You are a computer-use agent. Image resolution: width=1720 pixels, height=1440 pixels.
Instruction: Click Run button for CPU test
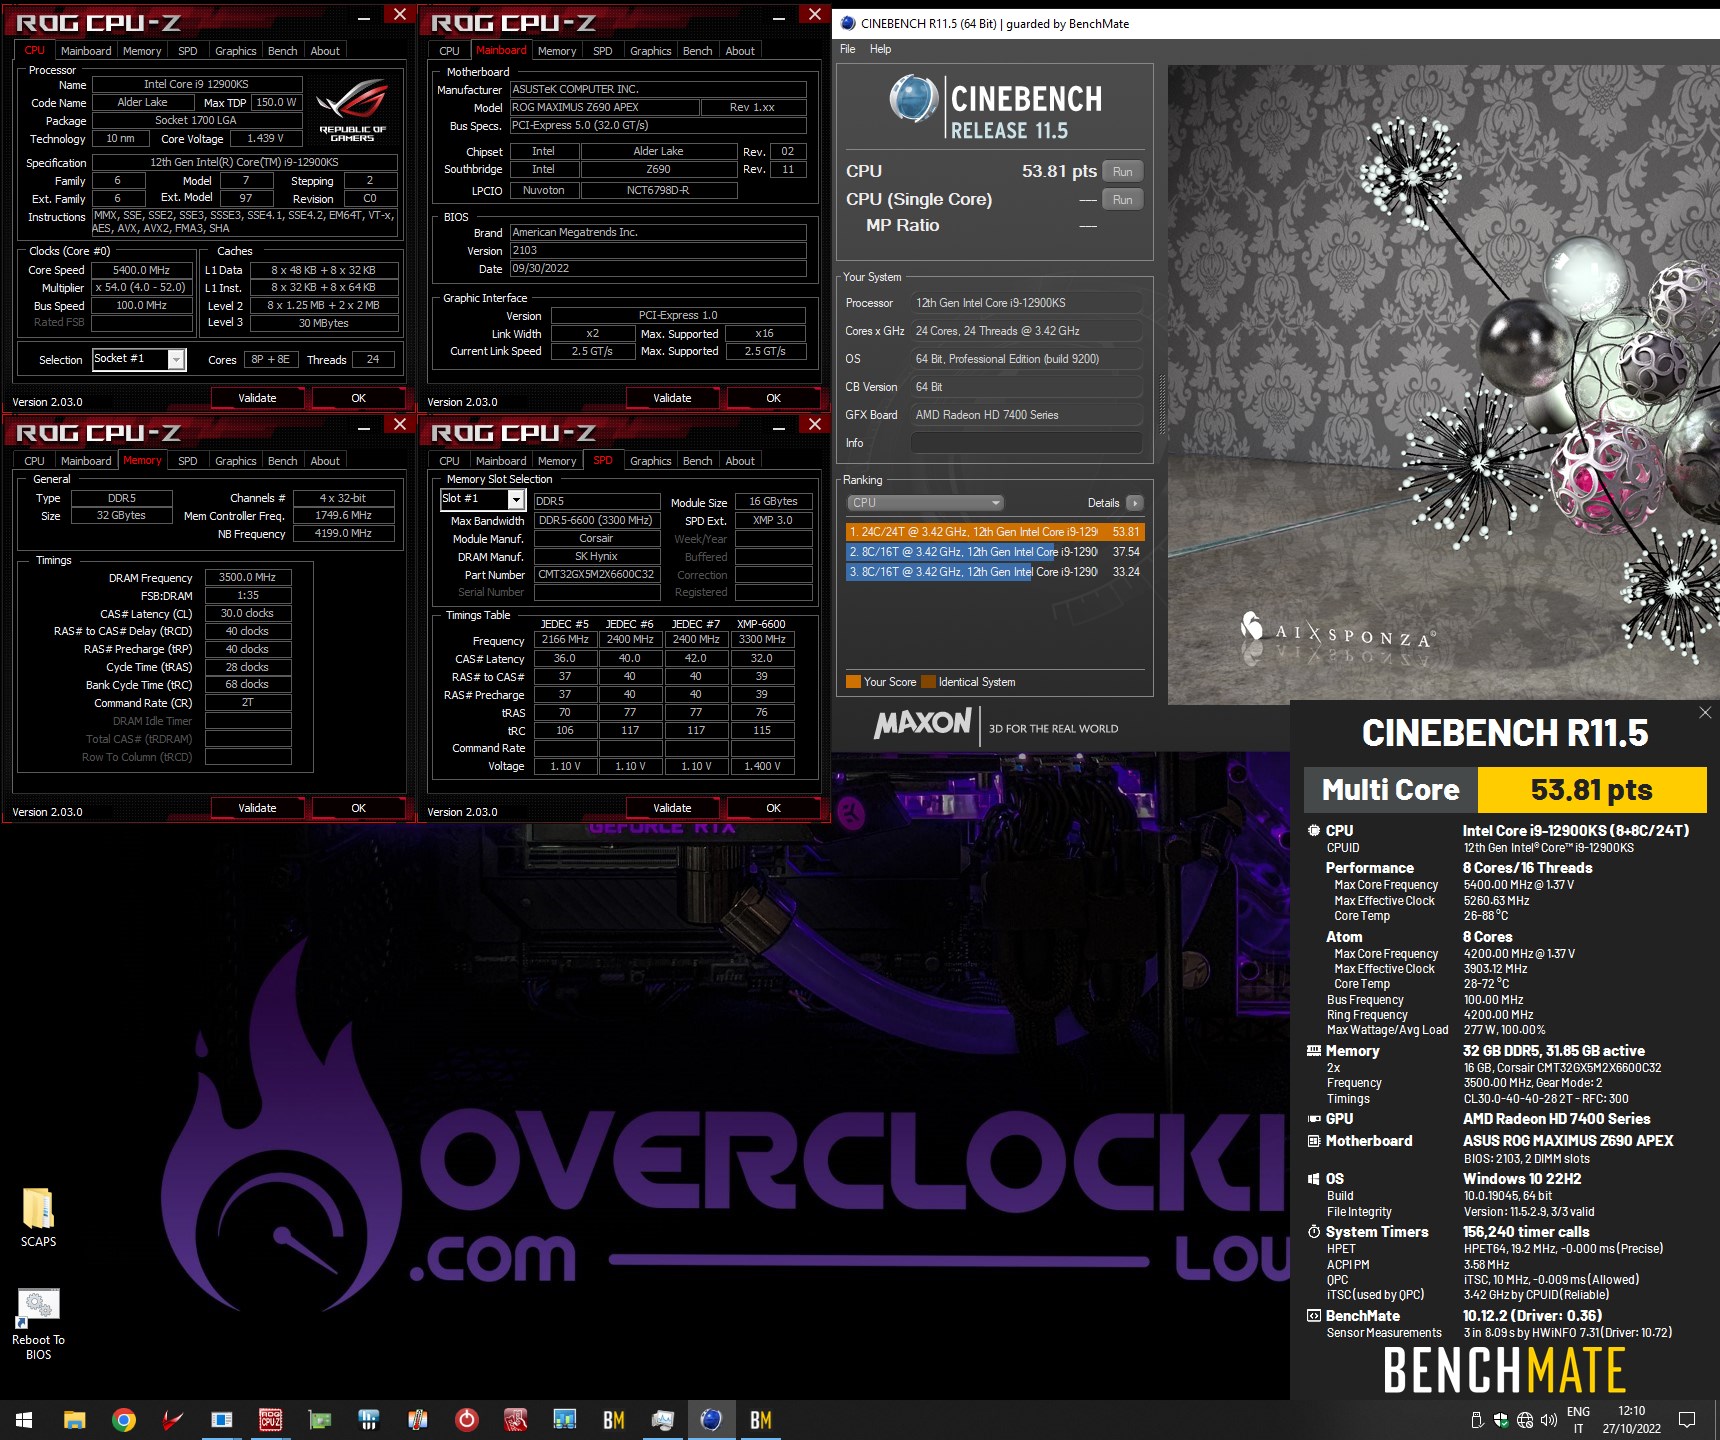click(x=1123, y=172)
